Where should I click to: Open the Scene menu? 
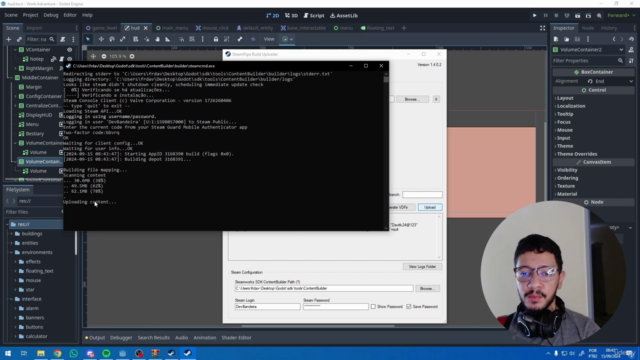[x=11, y=15]
